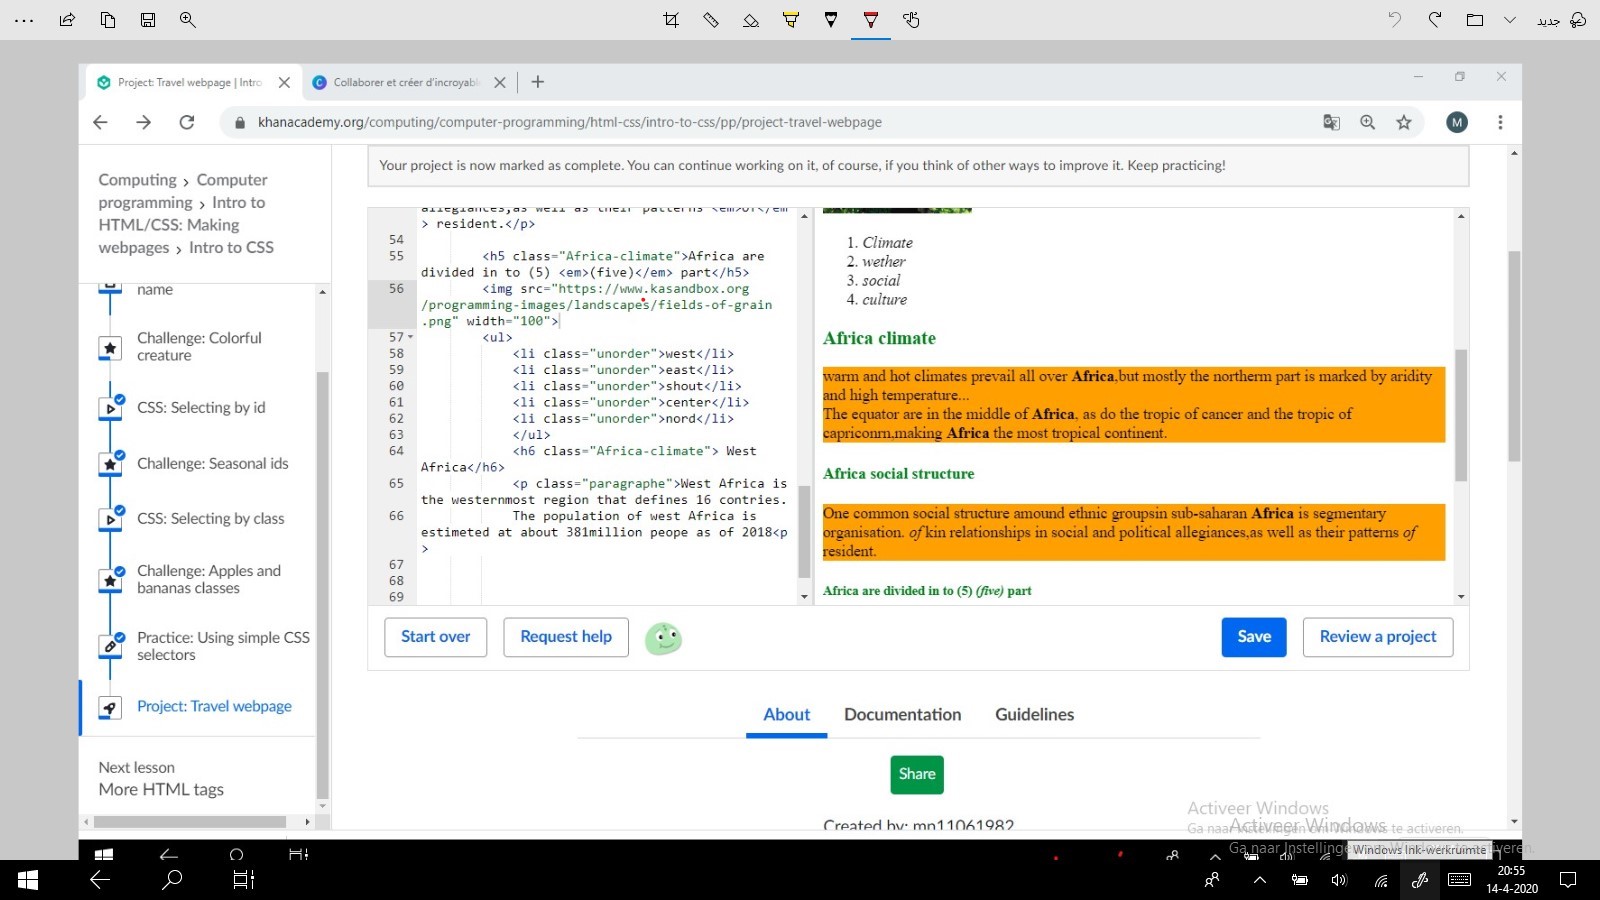This screenshot has height=900, width=1600.
Task: Open Challenge: Seasonal ids lesson
Action: [212, 463]
